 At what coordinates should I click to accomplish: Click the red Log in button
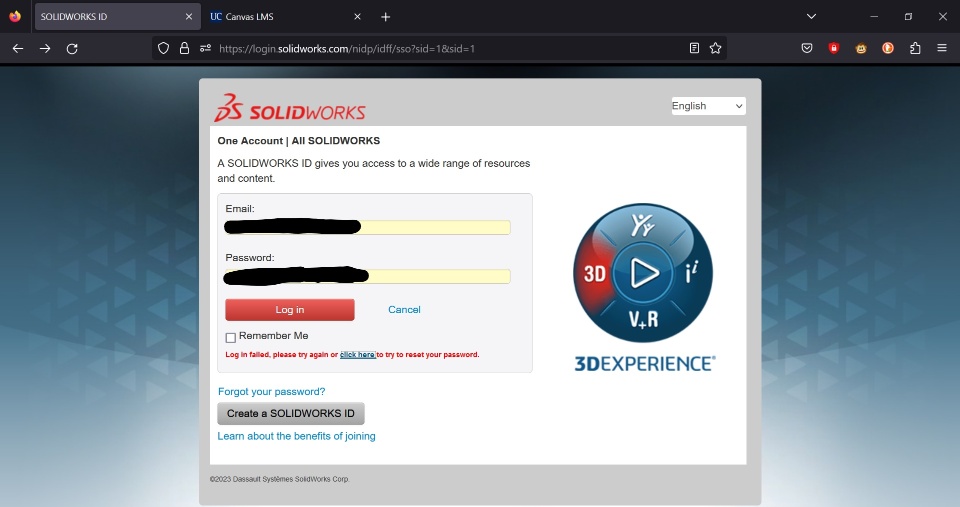tap(290, 310)
